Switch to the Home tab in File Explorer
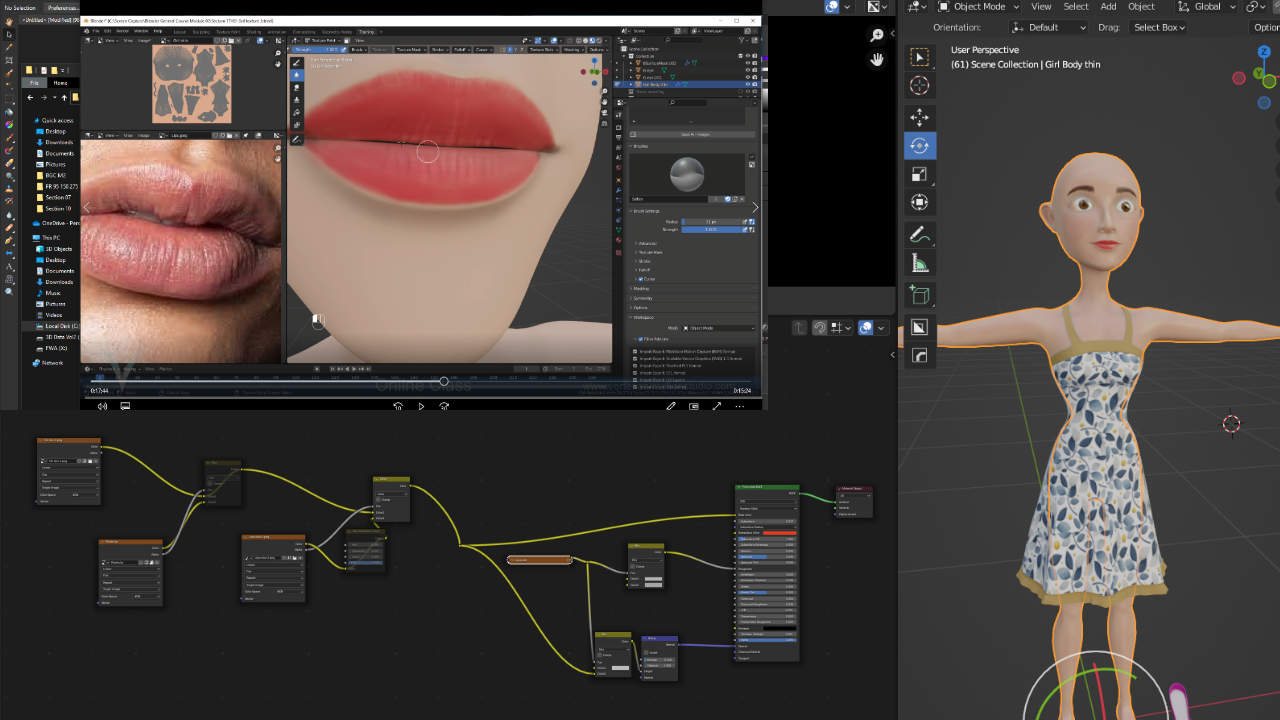Viewport: 1280px width, 720px height. pos(60,83)
